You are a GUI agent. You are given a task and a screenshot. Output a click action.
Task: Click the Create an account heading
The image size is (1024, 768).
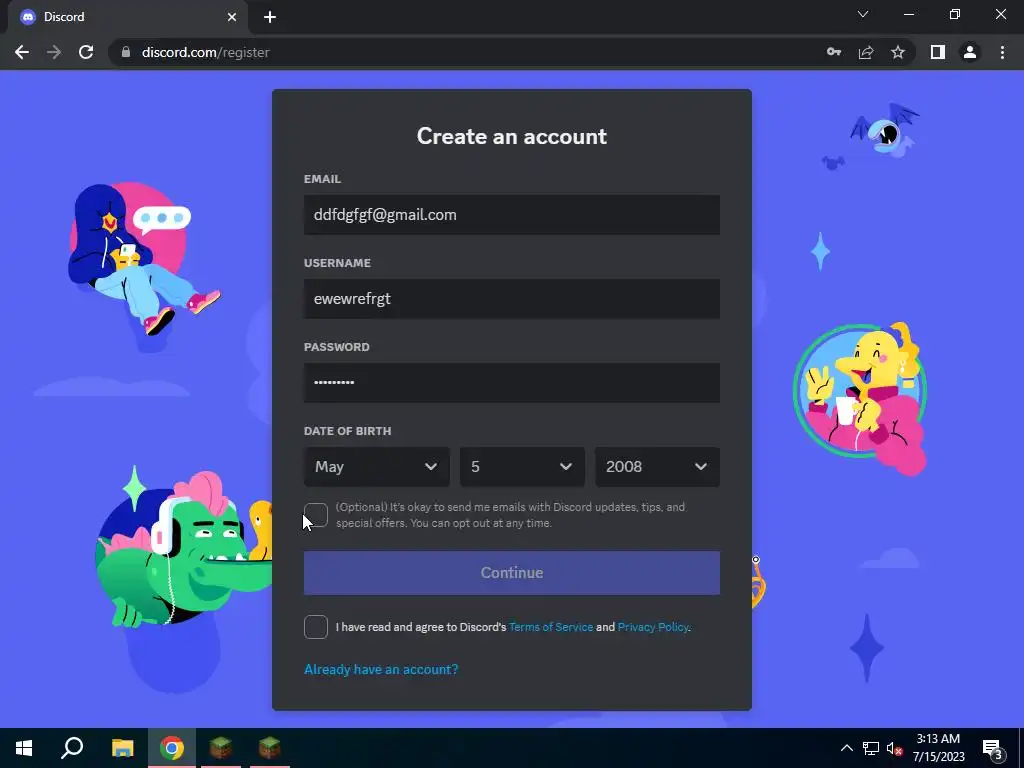[x=511, y=136]
